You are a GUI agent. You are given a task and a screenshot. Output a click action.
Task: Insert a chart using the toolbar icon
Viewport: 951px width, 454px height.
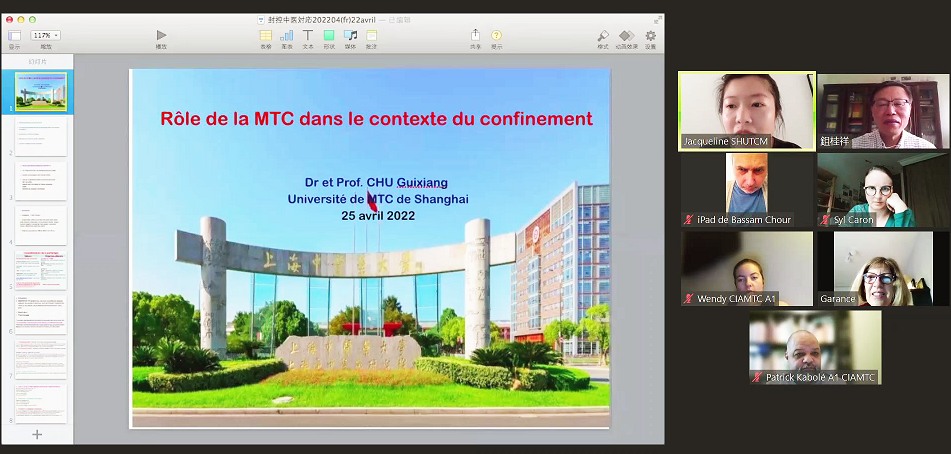click(x=287, y=36)
